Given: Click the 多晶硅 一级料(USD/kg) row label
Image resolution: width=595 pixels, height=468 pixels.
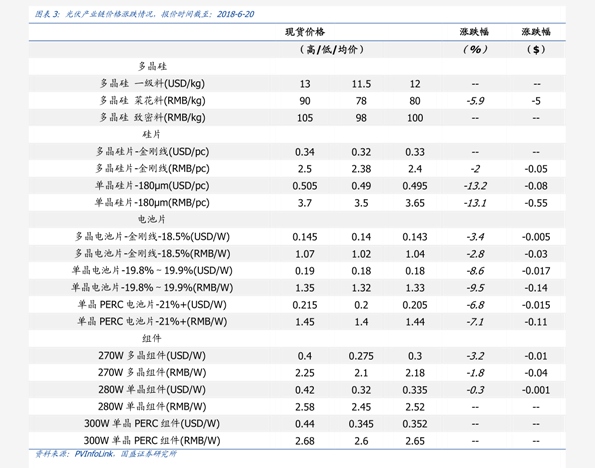Looking at the screenshot, I should click(x=152, y=84).
